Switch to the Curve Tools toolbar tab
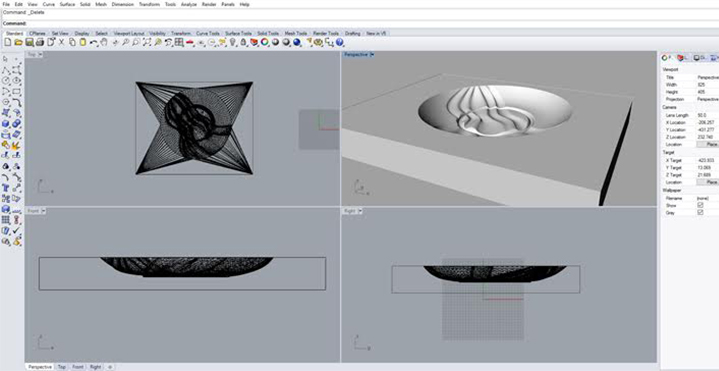This screenshot has height=371, width=719. [208, 33]
